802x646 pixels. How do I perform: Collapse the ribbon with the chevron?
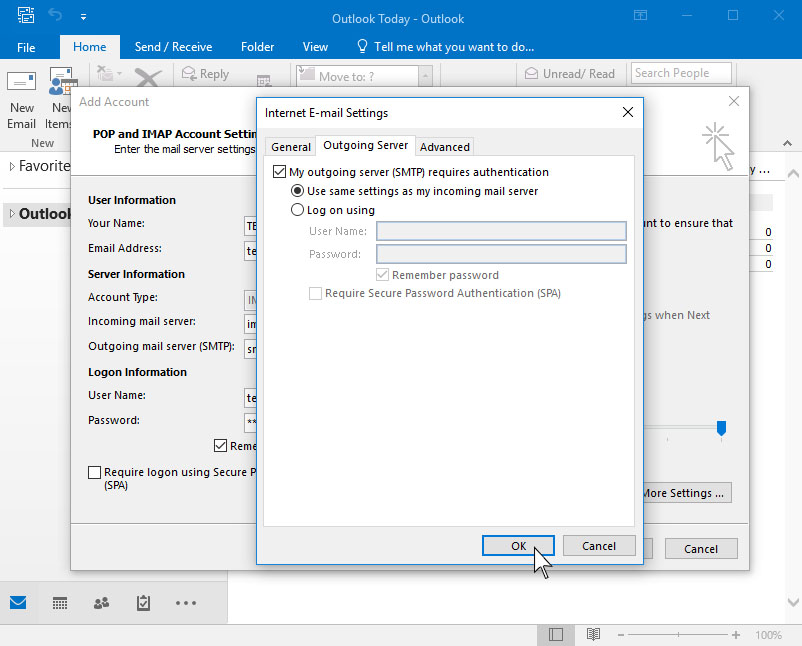(787, 143)
